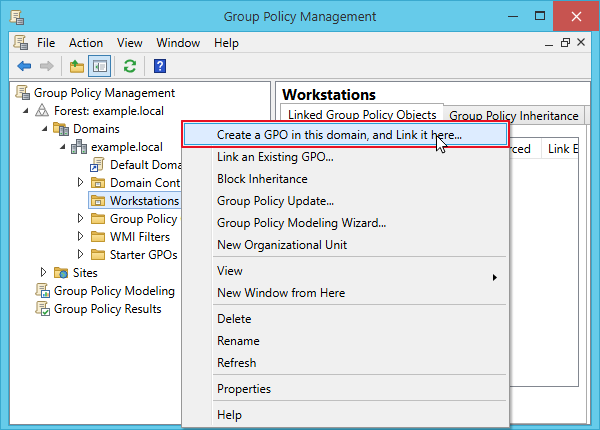Select Group Policy Results tree item

point(108,309)
